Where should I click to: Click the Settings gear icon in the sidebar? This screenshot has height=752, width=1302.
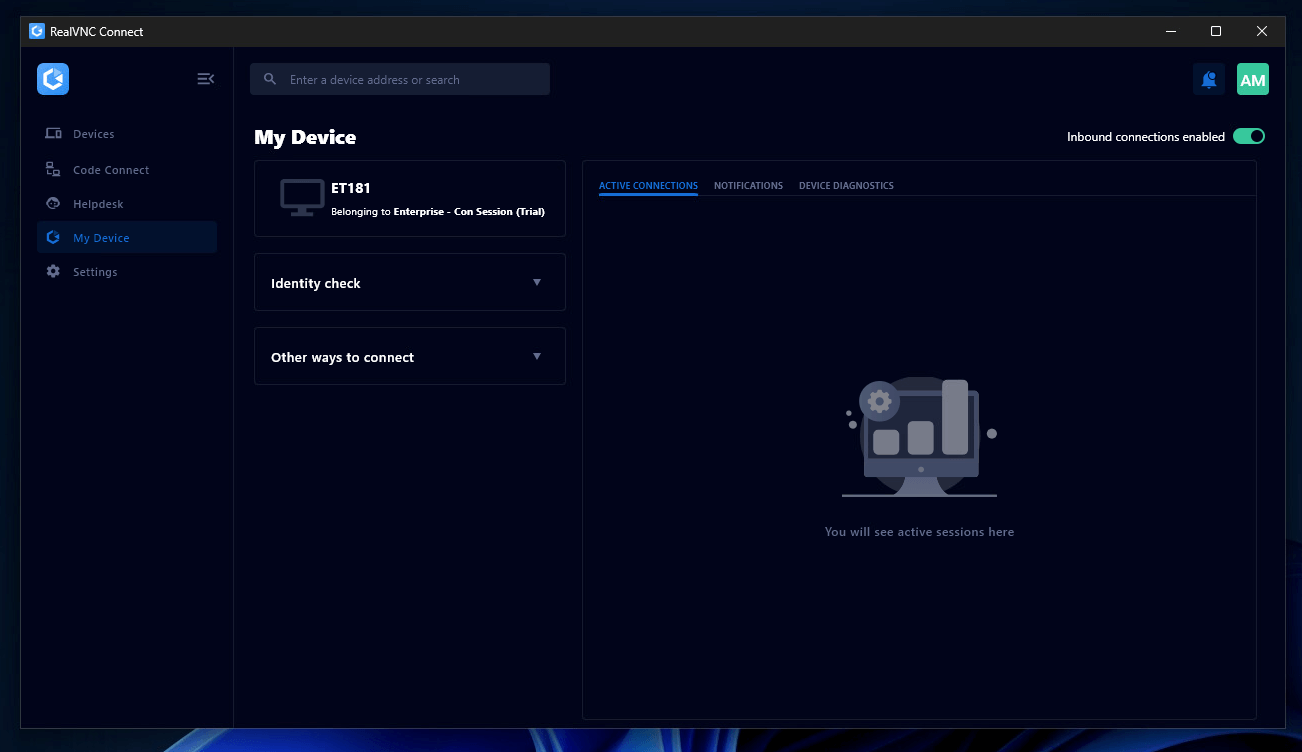pos(53,272)
